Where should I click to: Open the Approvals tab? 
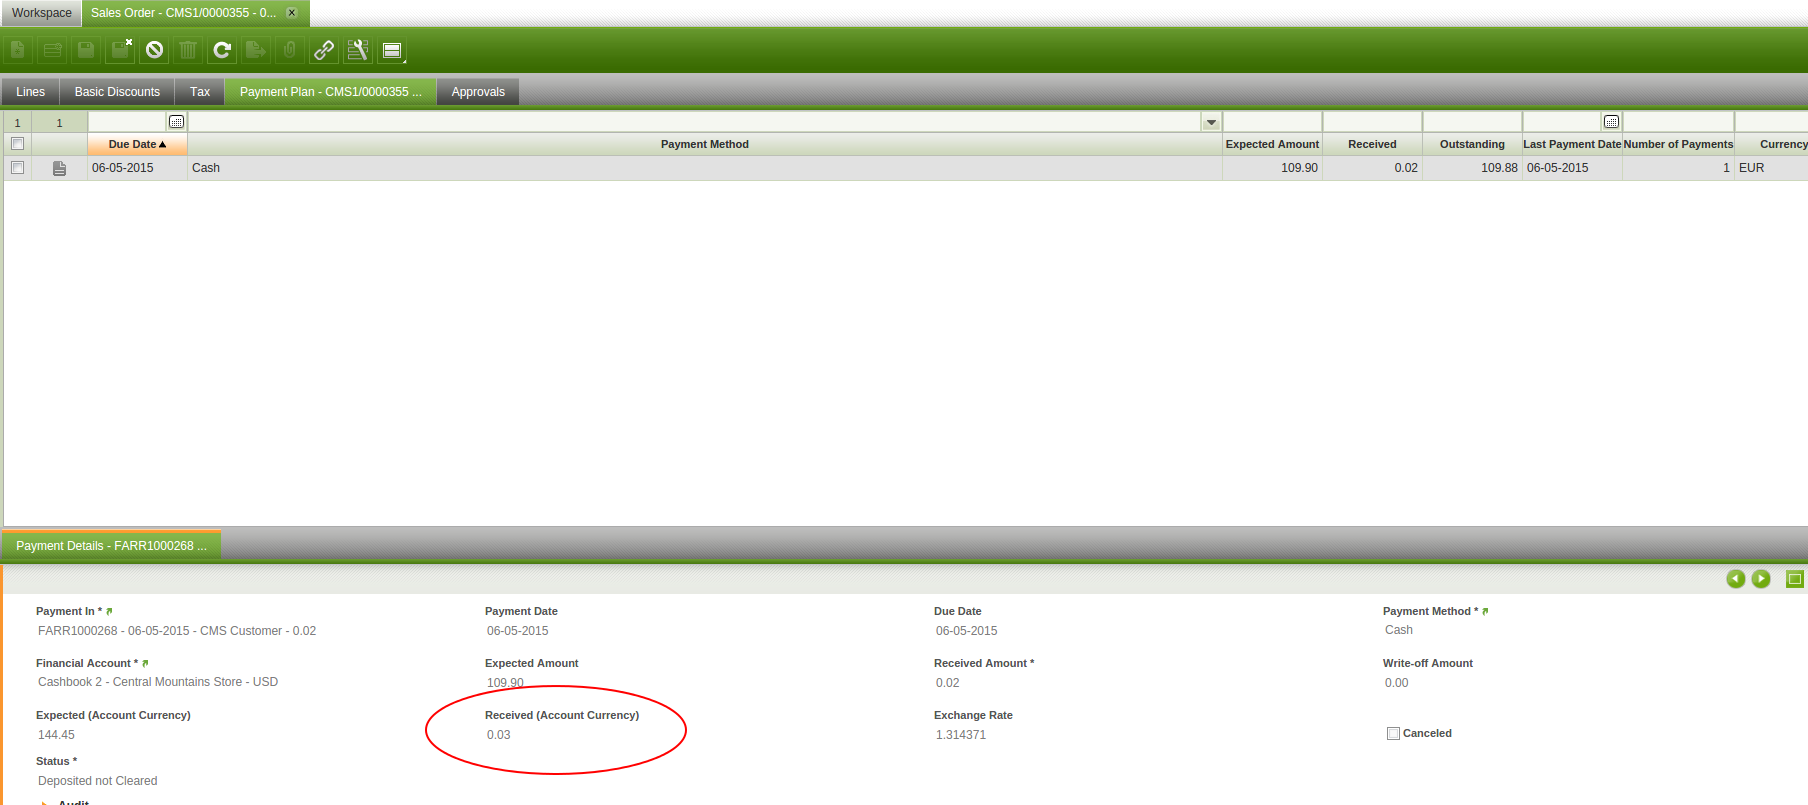478,92
